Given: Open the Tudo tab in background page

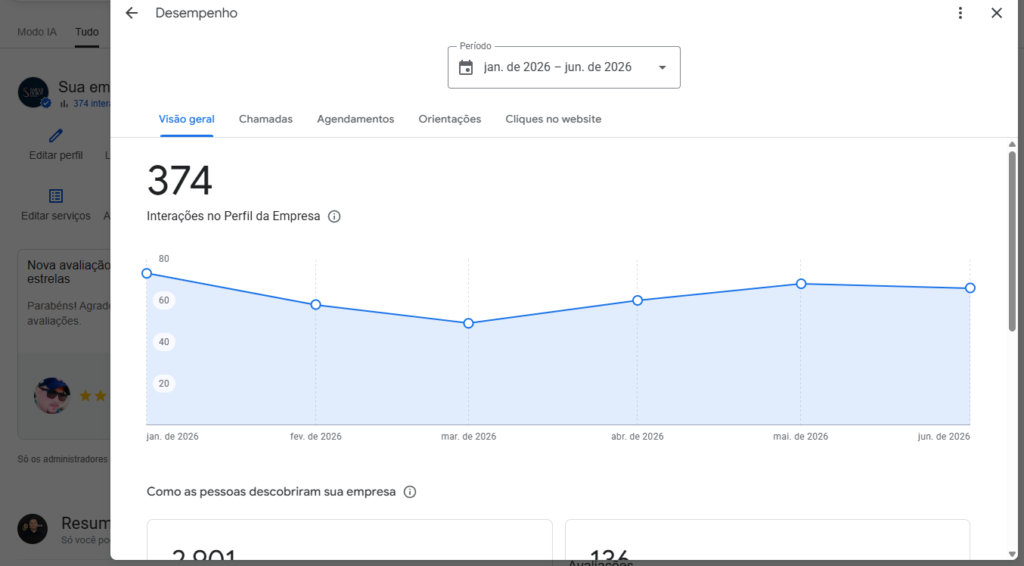Looking at the screenshot, I should click(87, 32).
